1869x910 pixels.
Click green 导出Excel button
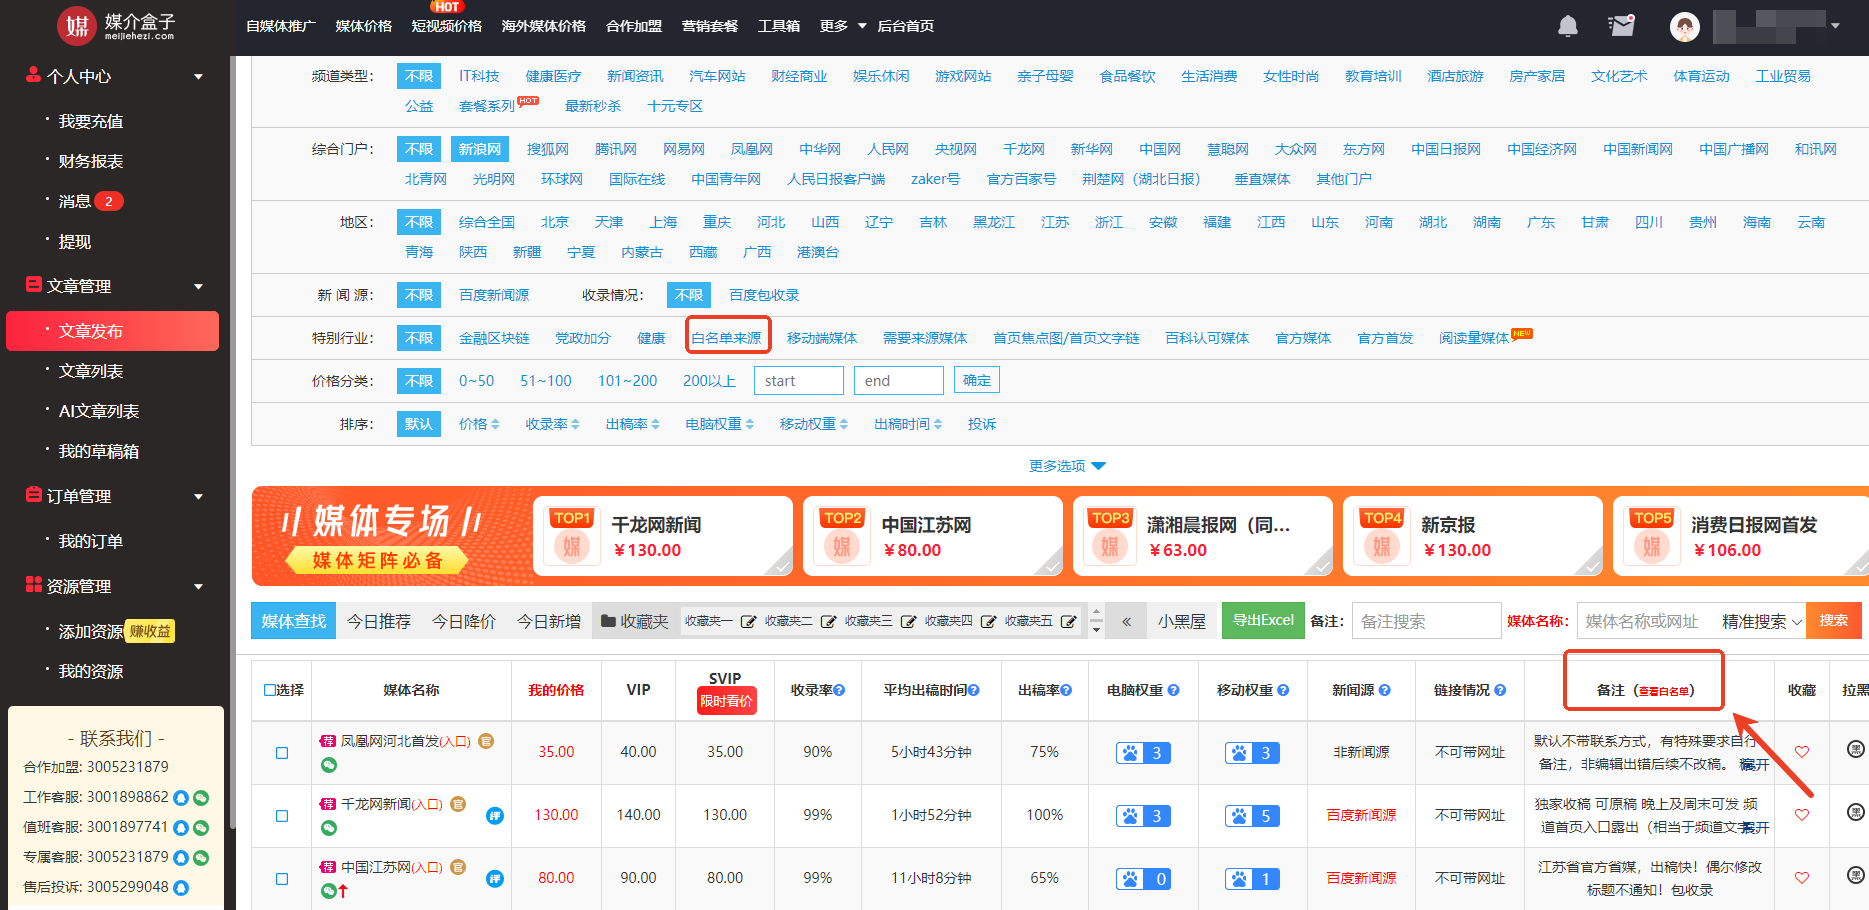pyautogui.click(x=1263, y=620)
